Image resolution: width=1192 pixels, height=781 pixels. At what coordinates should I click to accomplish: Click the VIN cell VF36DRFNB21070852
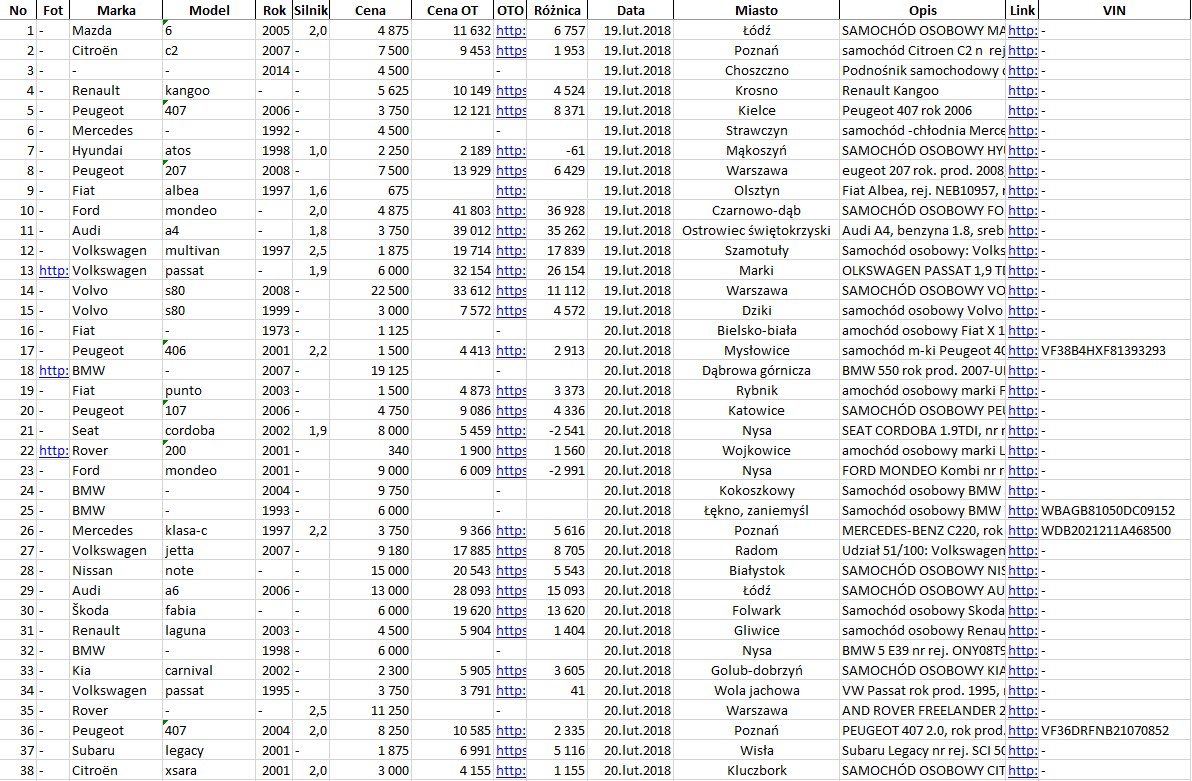tap(1114, 730)
